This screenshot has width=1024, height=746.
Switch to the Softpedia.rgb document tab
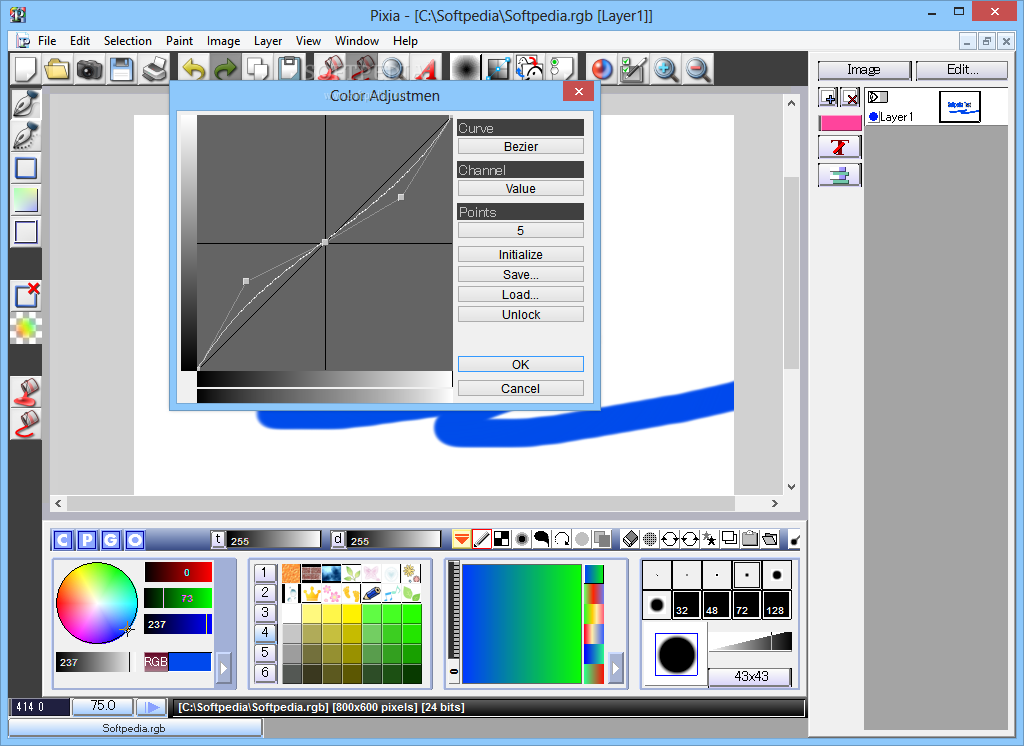click(135, 728)
